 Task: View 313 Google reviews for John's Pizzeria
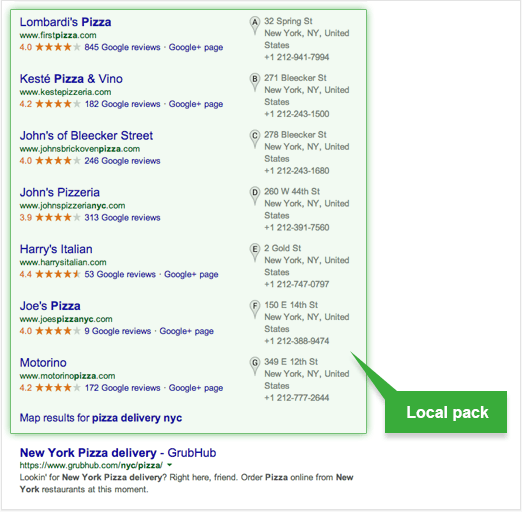pos(122,218)
